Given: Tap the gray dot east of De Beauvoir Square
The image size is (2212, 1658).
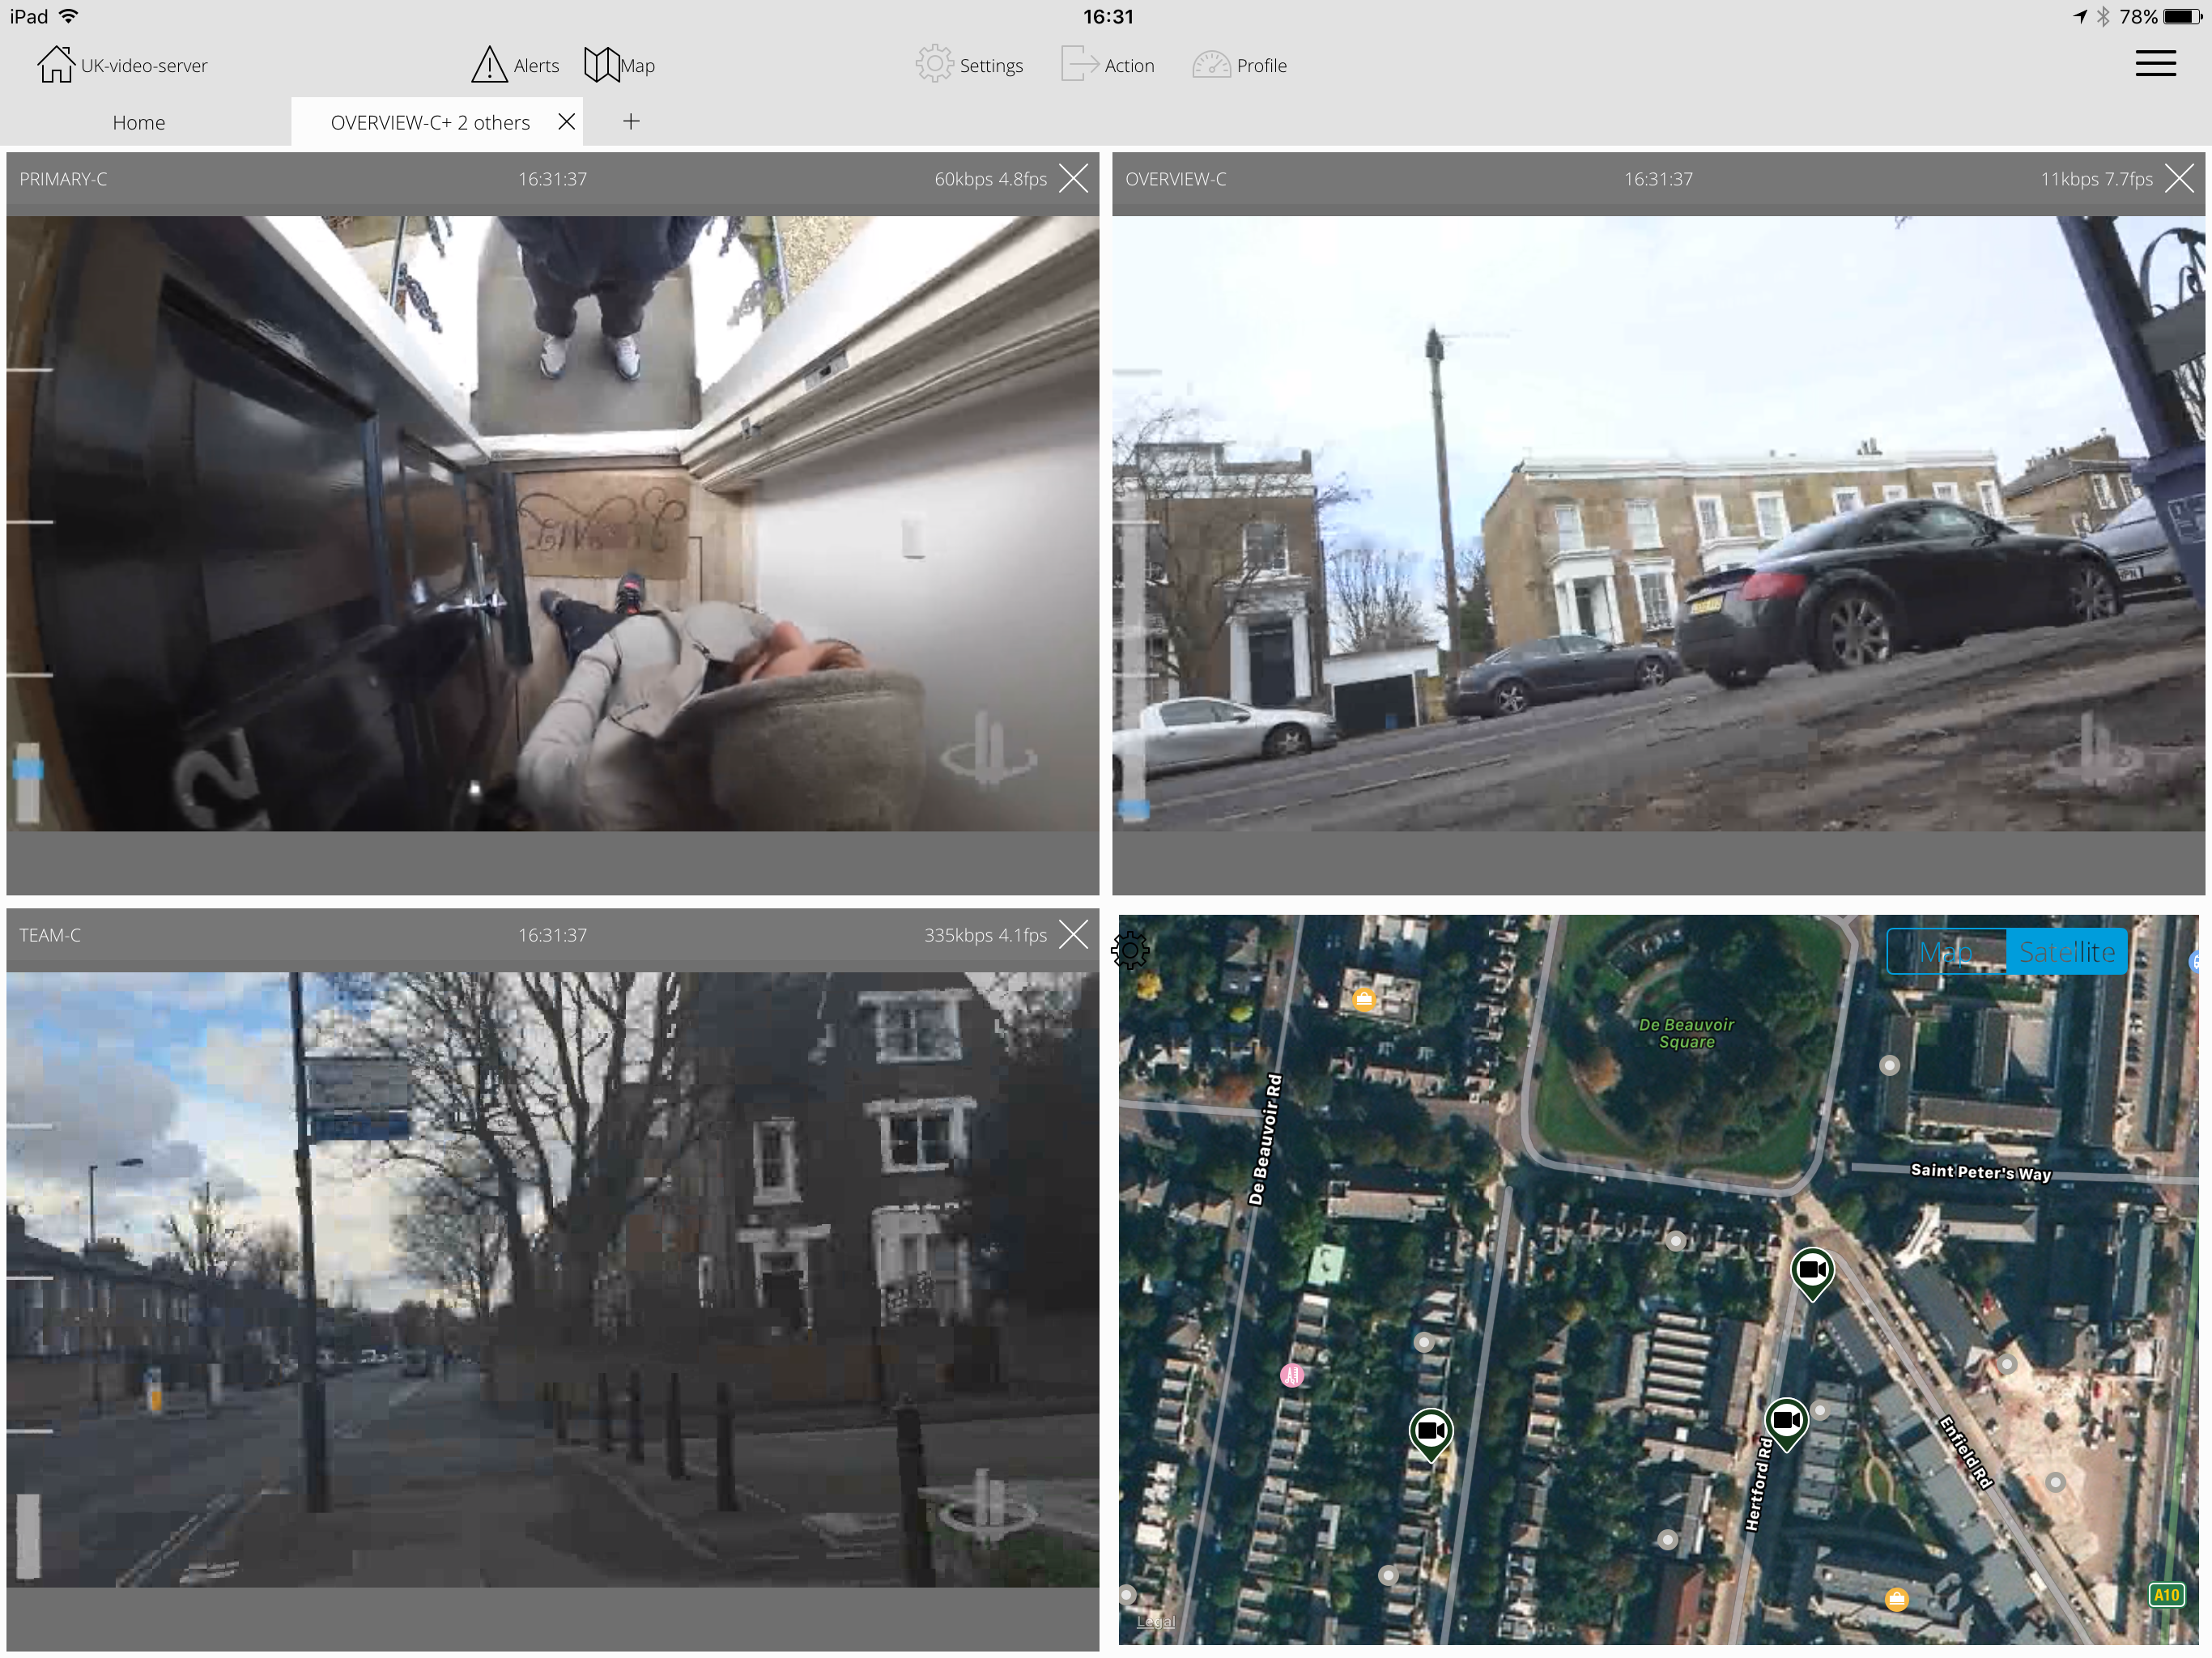Looking at the screenshot, I should tap(1889, 1065).
